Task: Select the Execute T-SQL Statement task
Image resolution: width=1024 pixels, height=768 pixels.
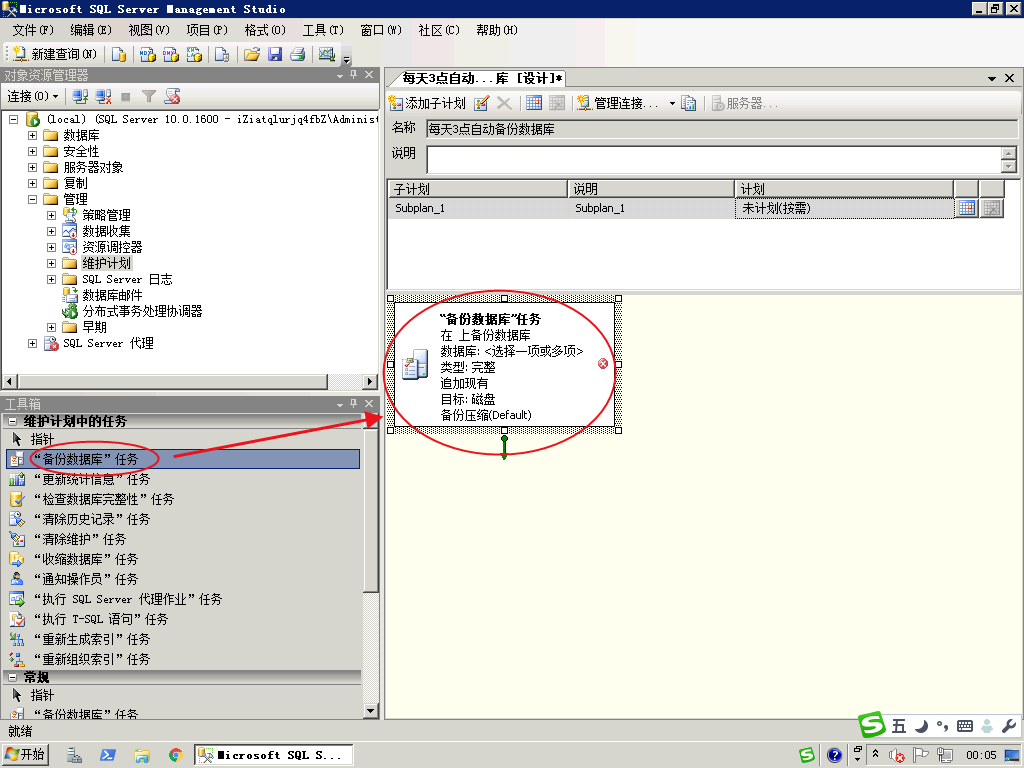Action: click(183, 619)
